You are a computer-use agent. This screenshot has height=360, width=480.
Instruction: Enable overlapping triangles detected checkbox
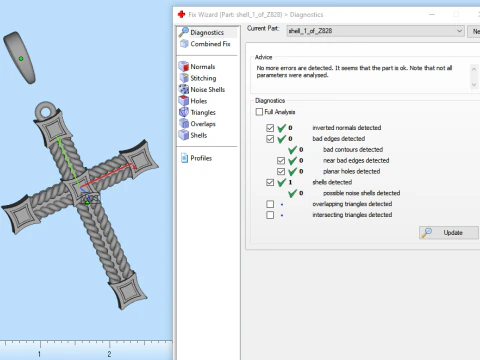tap(270, 204)
